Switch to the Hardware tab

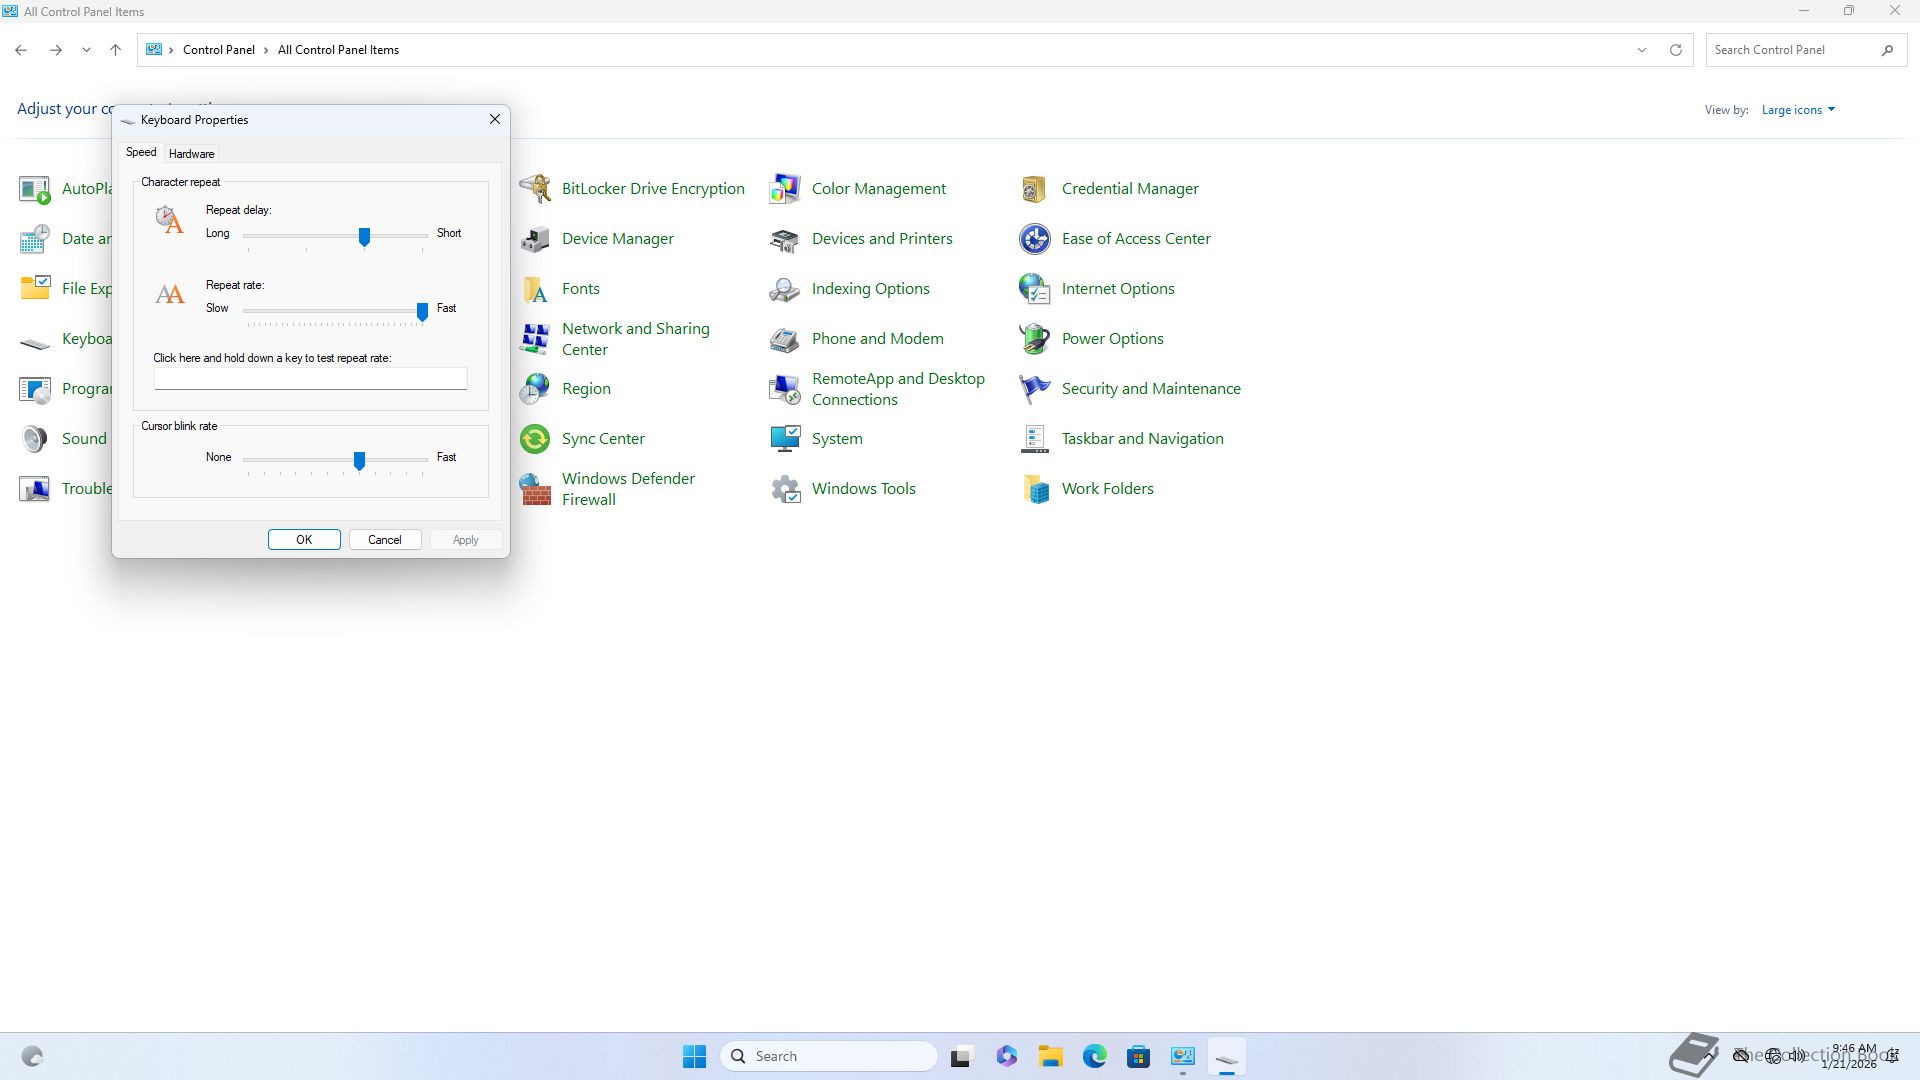click(191, 154)
